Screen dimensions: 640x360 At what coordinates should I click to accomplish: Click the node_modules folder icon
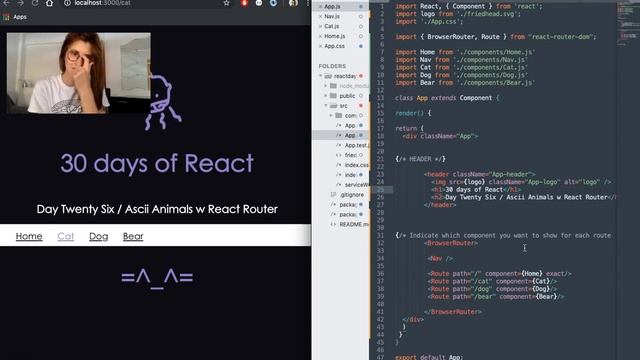coord(333,86)
